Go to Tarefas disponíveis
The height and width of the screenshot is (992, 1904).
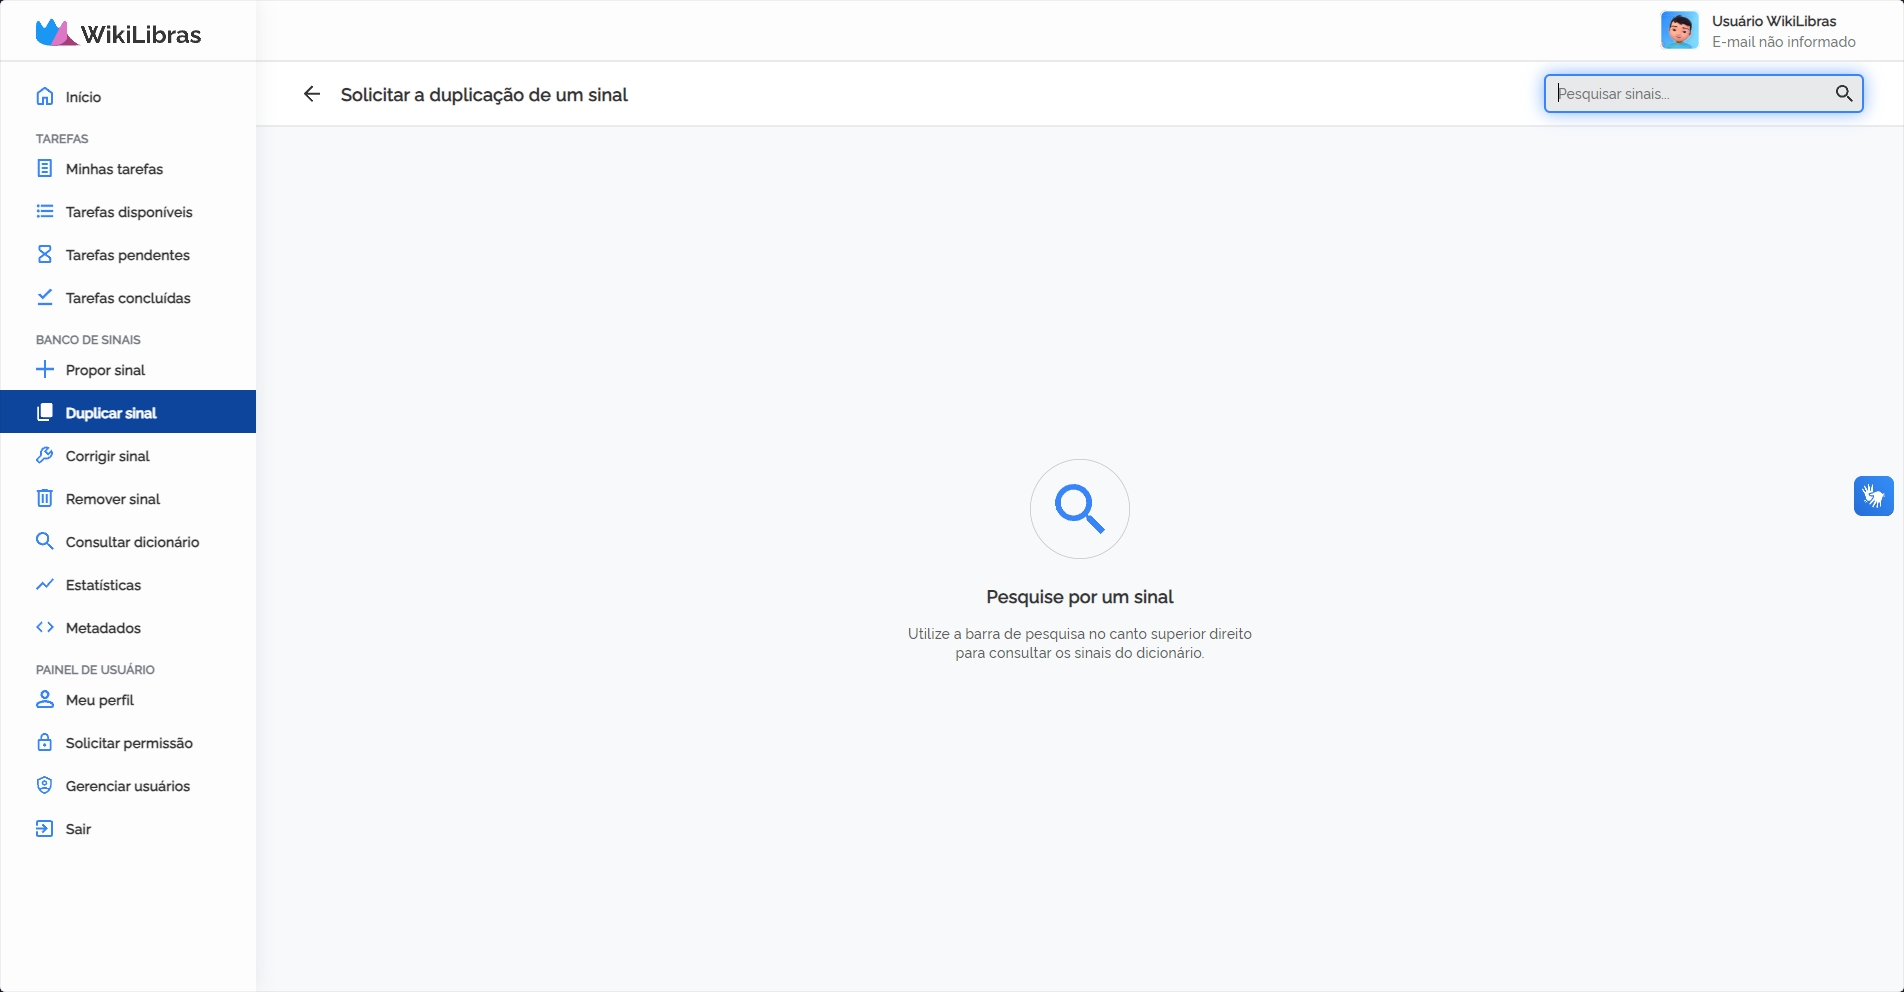coord(129,212)
